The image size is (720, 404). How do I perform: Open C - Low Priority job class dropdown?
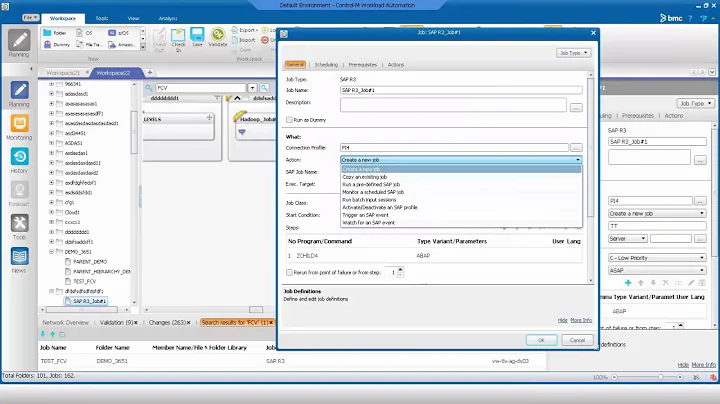pos(657,258)
